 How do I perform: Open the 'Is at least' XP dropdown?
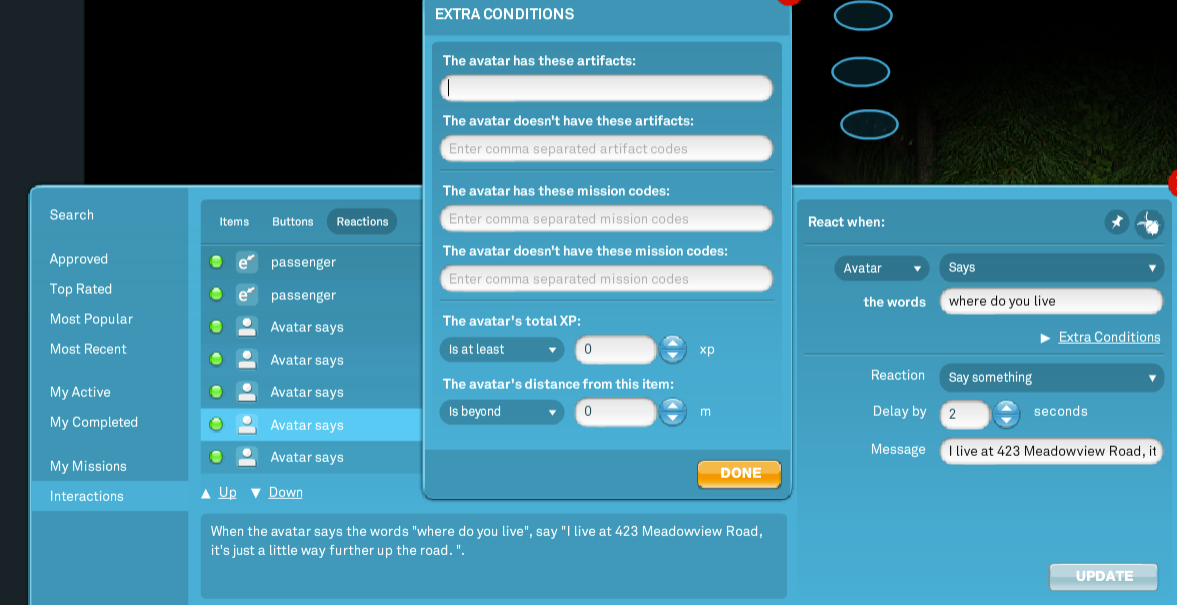(501, 349)
